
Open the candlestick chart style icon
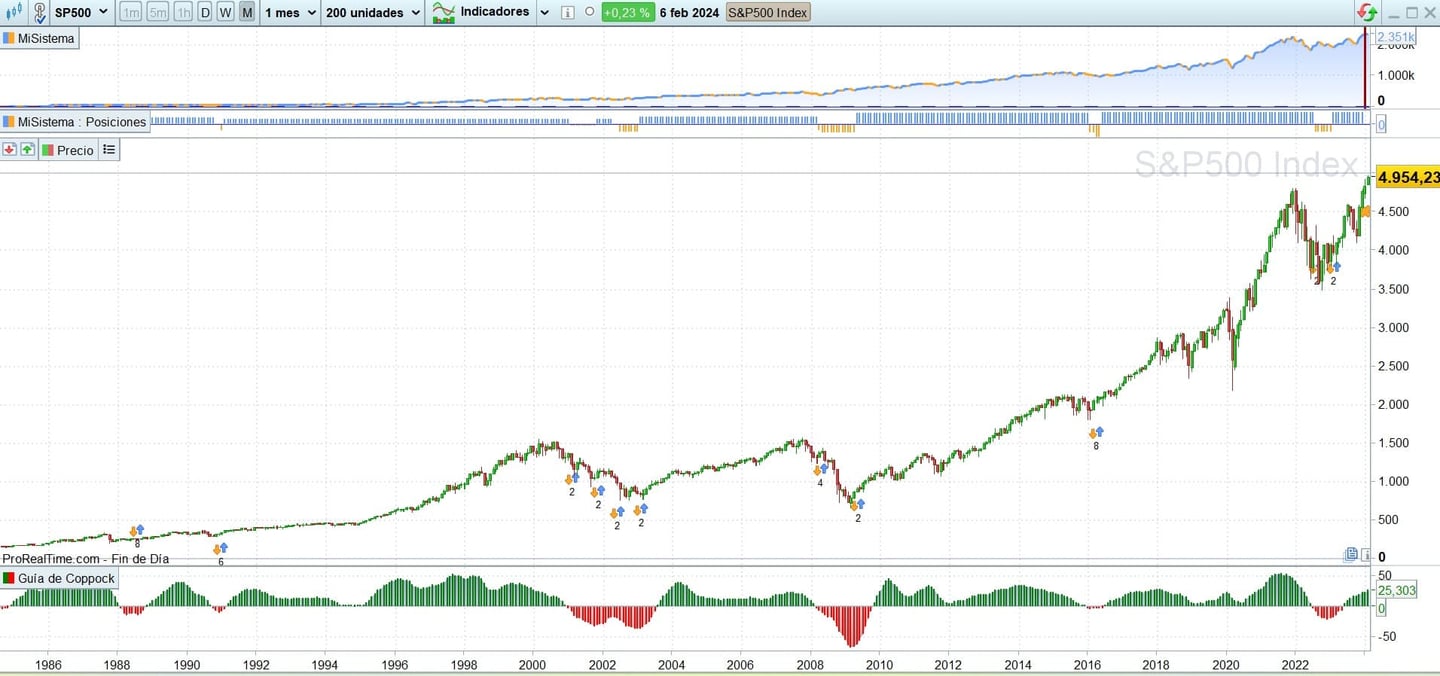[x=13, y=13]
